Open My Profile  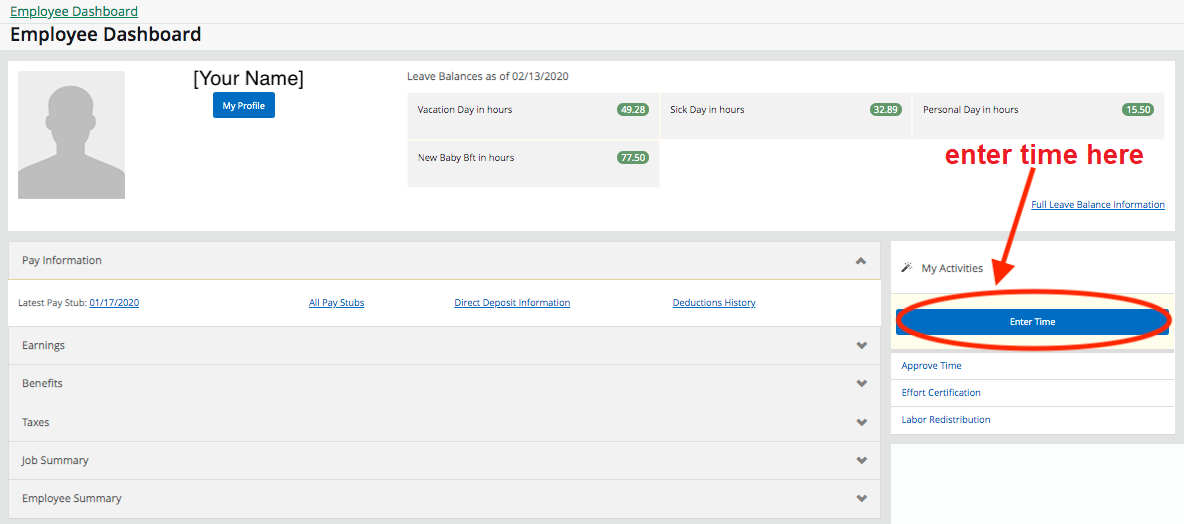[x=243, y=106]
